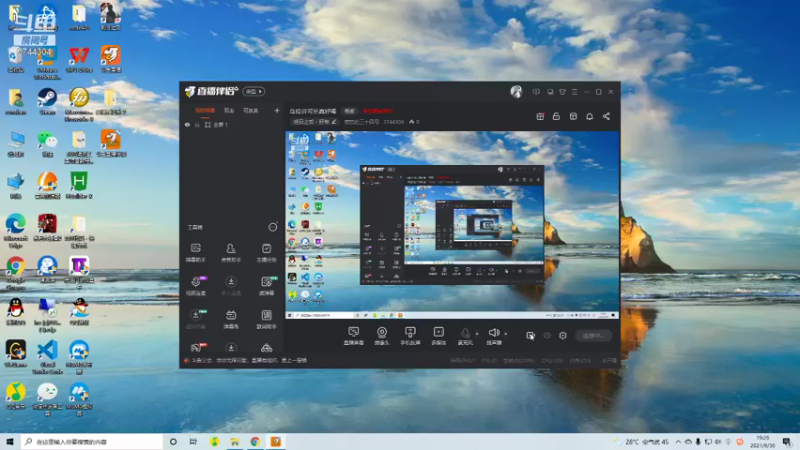Open Task View from the taskbar
Screen dimensions: 800x450
pyautogui.click(x=193, y=441)
